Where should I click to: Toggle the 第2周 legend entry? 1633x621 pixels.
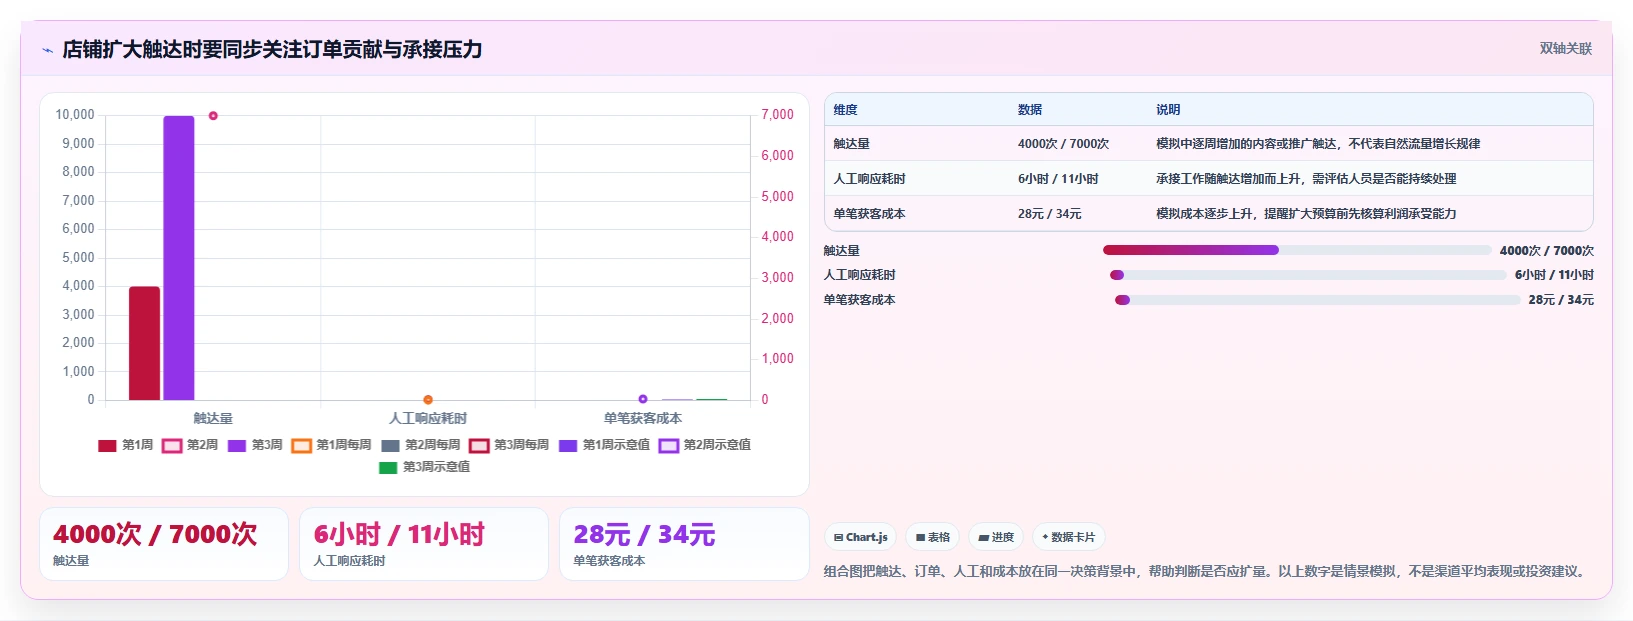pyautogui.click(x=190, y=445)
